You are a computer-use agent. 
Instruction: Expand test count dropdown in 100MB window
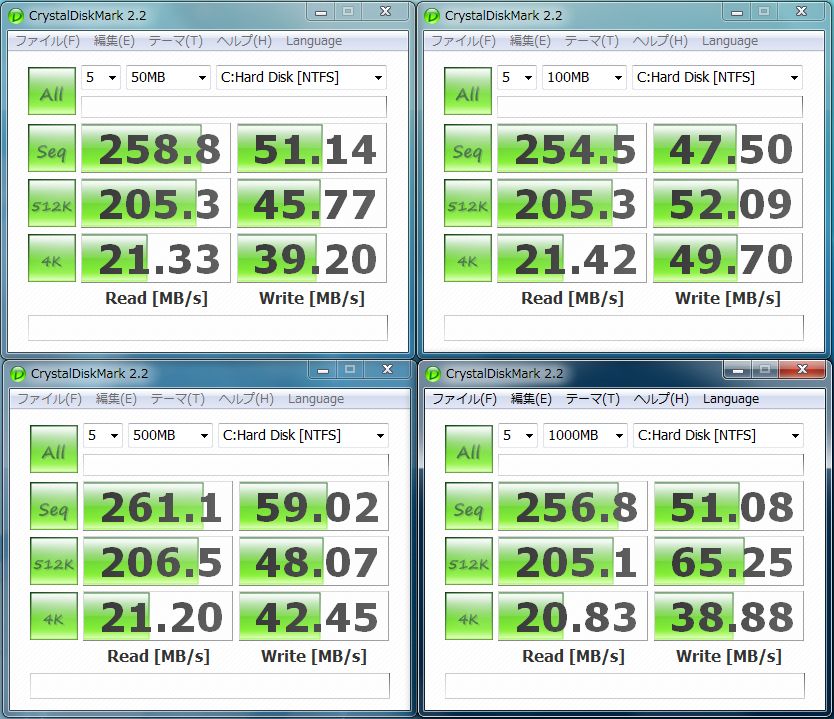(x=516, y=77)
